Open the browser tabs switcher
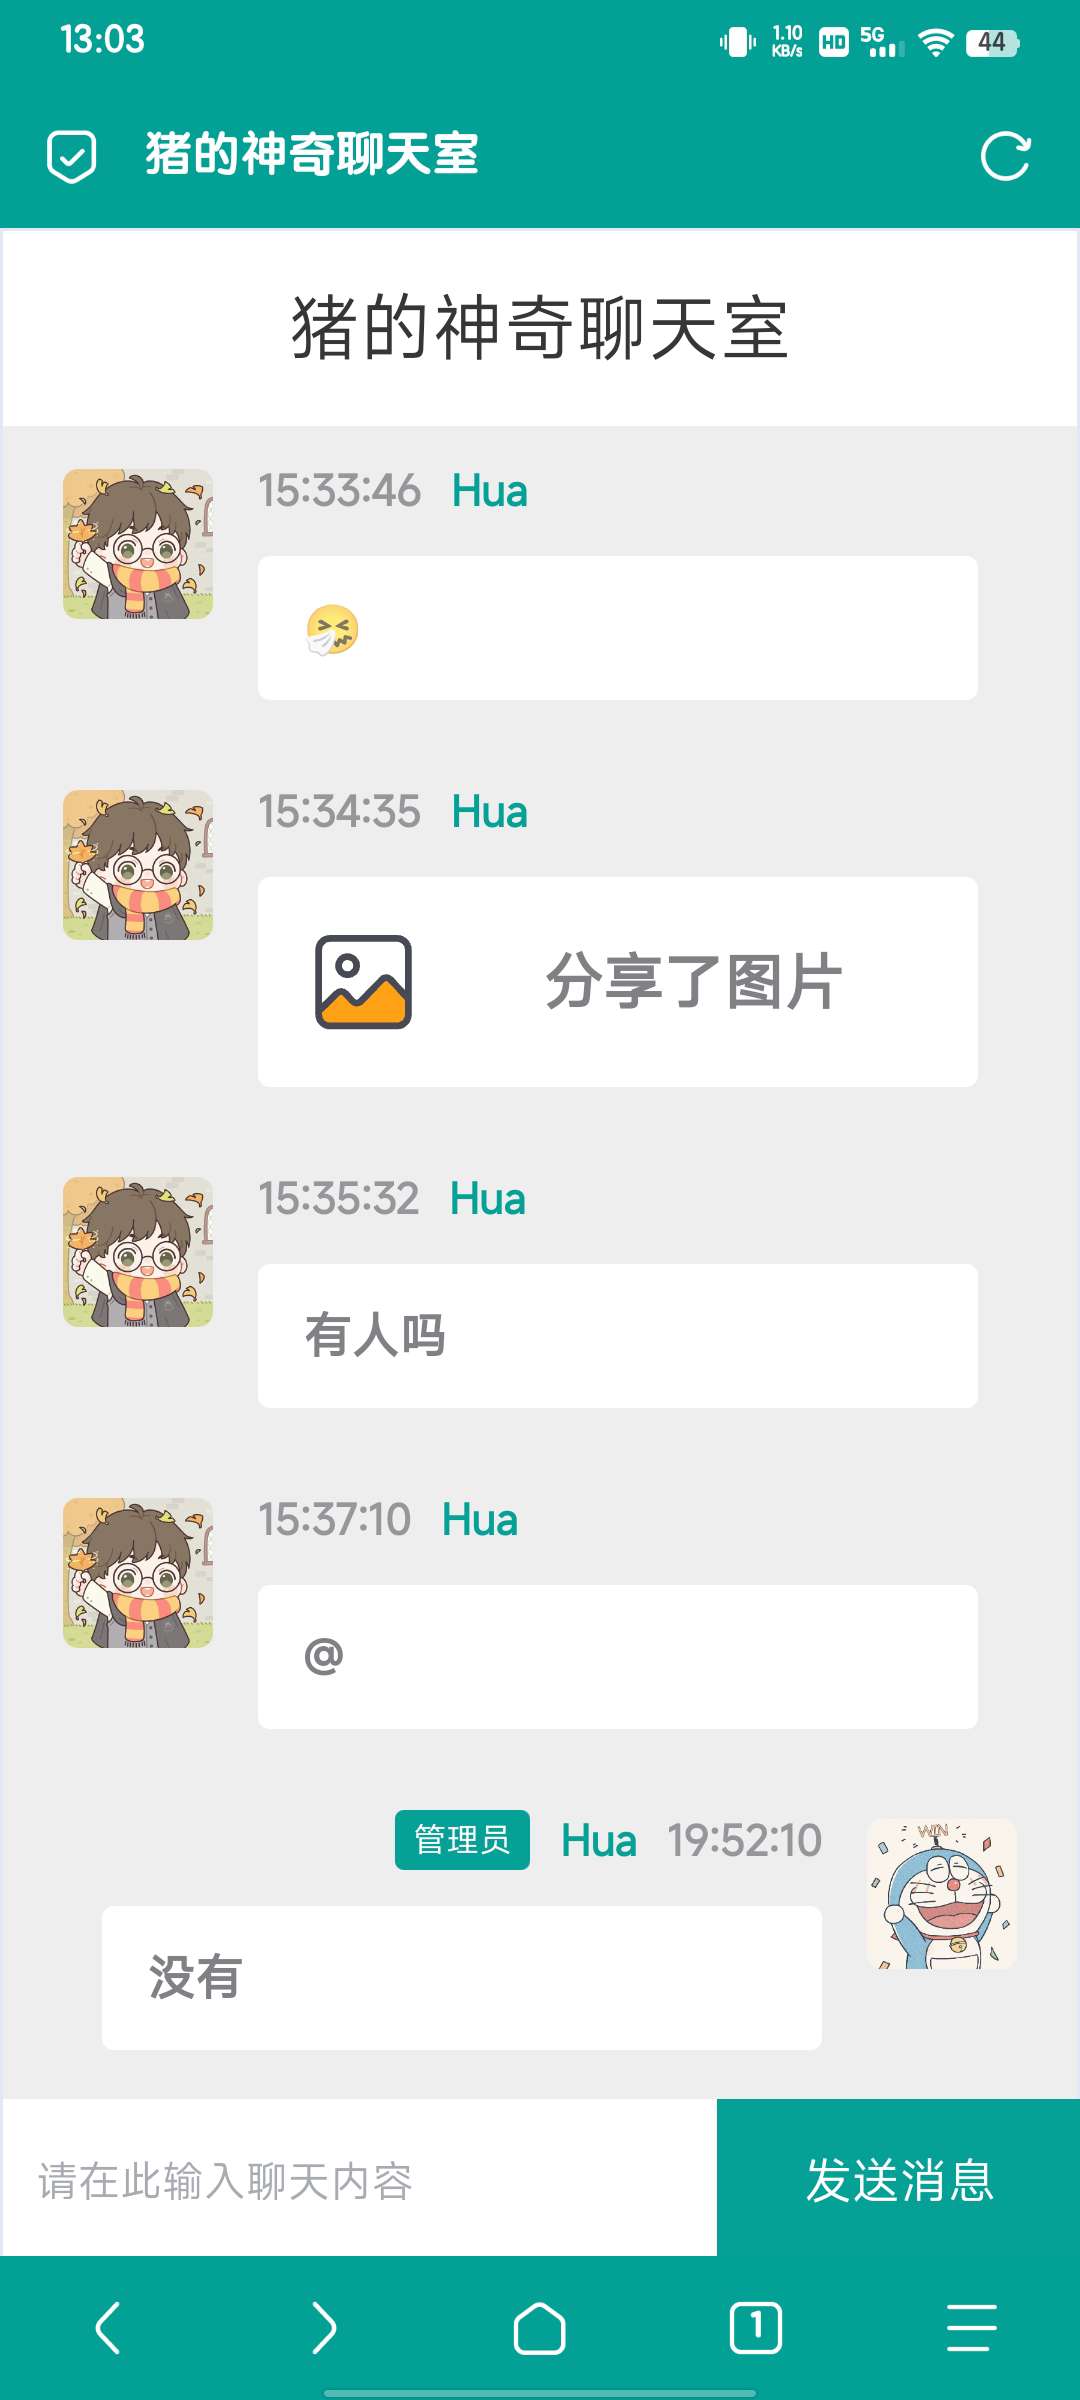Image resolution: width=1080 pixels, height=2400 pixels. click(x=756, y=2328)
